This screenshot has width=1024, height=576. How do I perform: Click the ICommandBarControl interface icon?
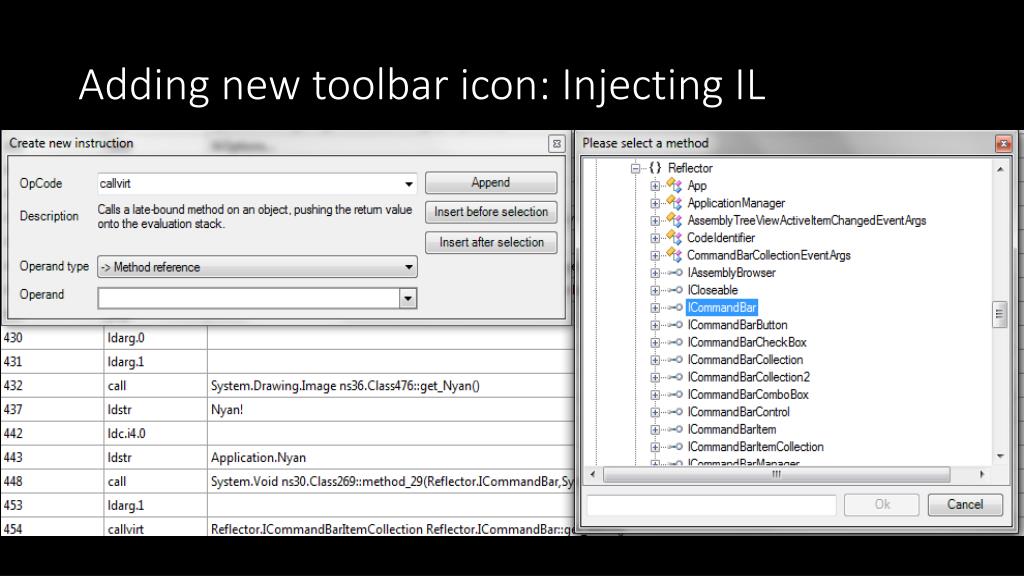(x=675, y=412)
